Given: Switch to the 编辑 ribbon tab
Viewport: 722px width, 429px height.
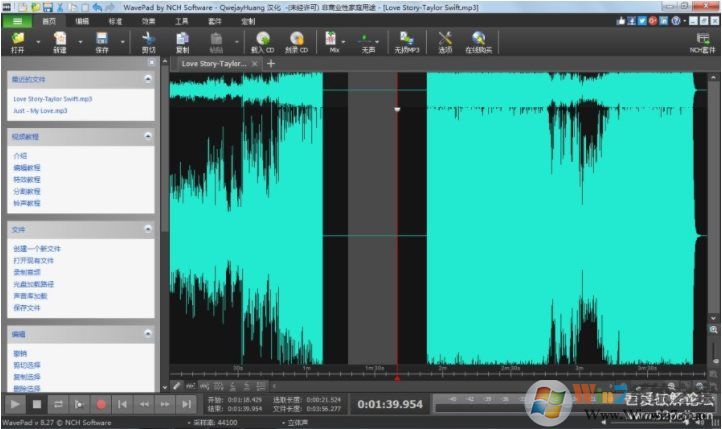Looking at the screenshot, I should [x=82, y=20].
